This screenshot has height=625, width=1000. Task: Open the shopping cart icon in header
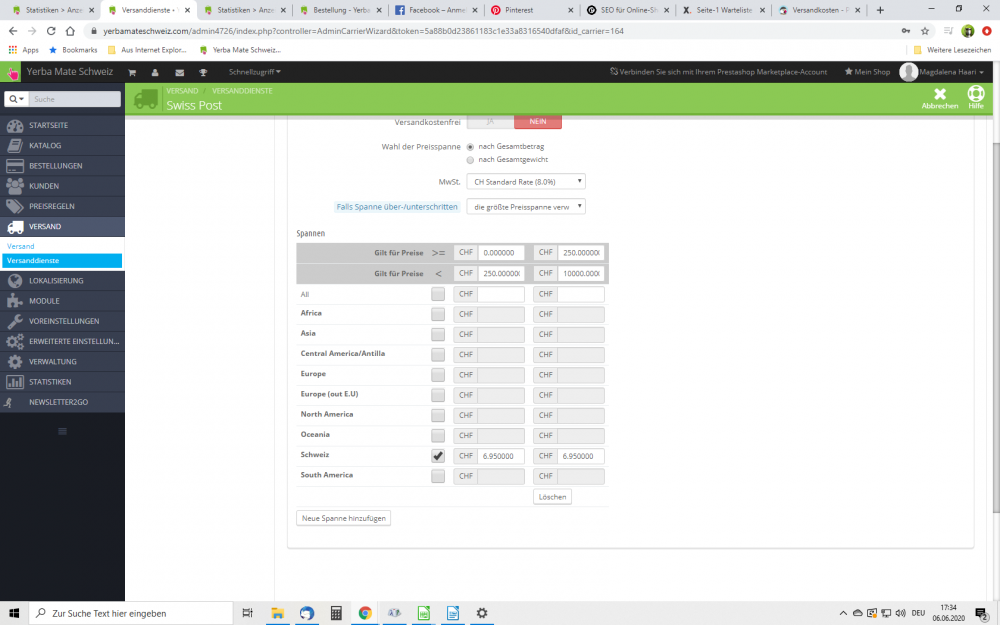pyautogui.click(x=132, y=73)
